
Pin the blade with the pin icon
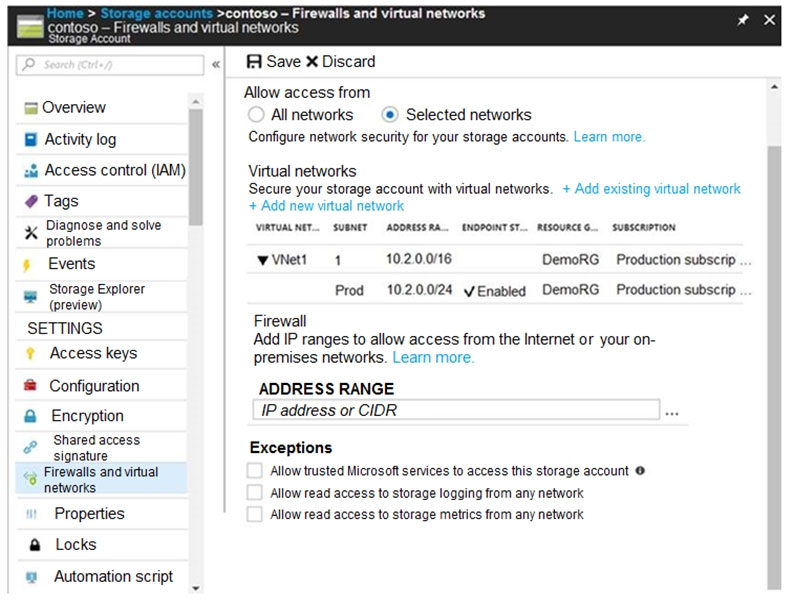742,20
